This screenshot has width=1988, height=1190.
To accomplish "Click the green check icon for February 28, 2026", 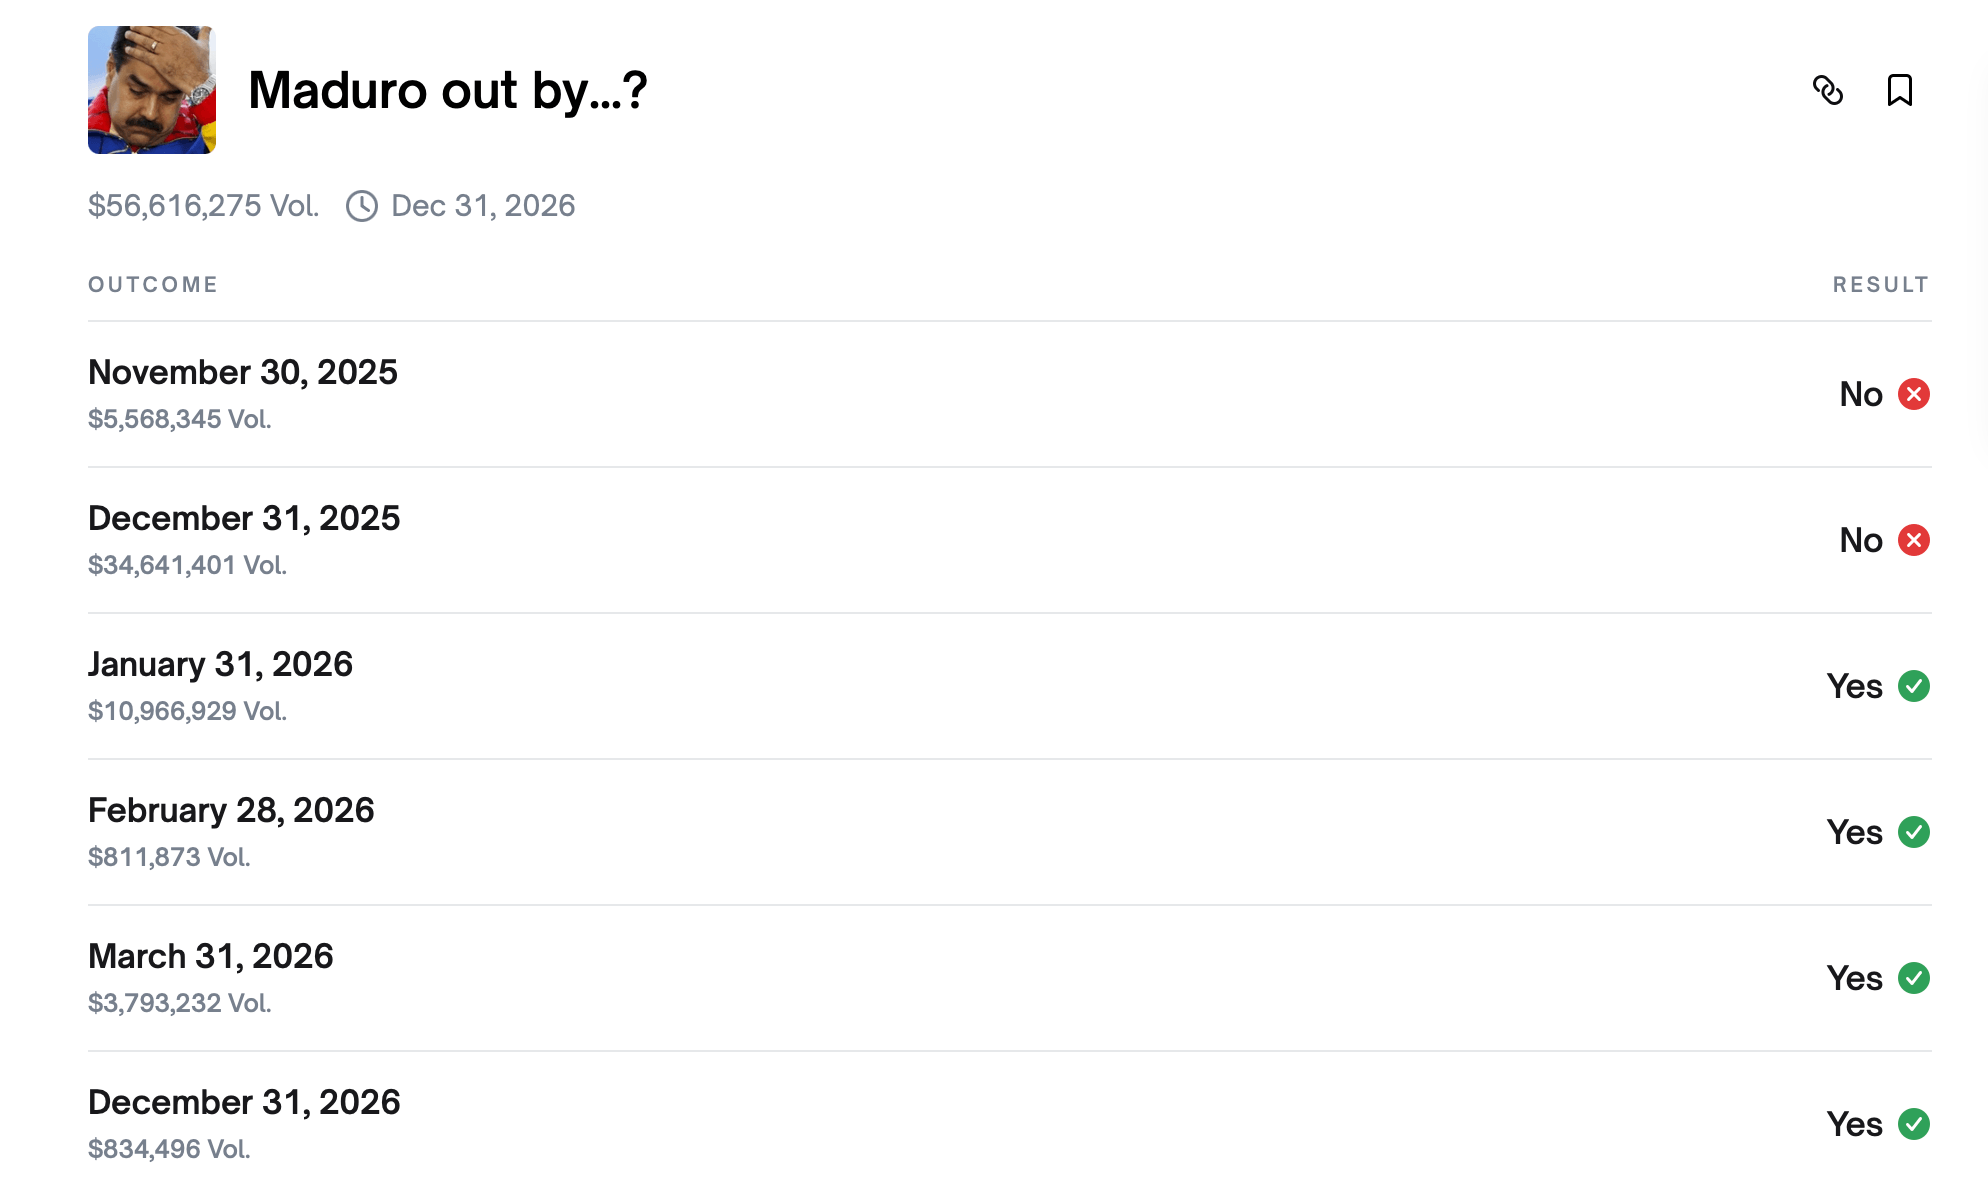I will (x=1914, y=832).
